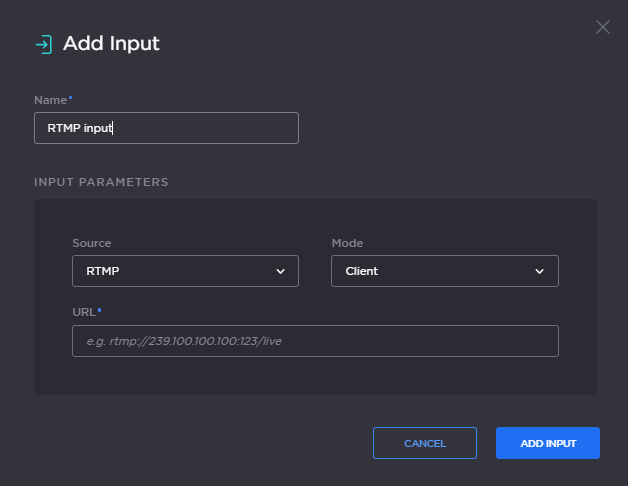628x486 pixels.
Task: Focus the URL input field
Action: [x=315, y=341]
